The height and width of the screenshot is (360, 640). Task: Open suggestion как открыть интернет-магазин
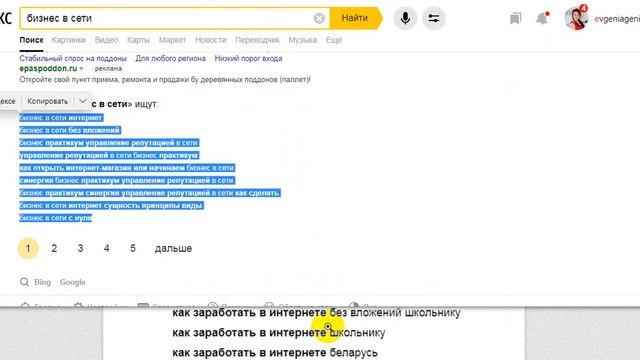(x=127, y=168)
